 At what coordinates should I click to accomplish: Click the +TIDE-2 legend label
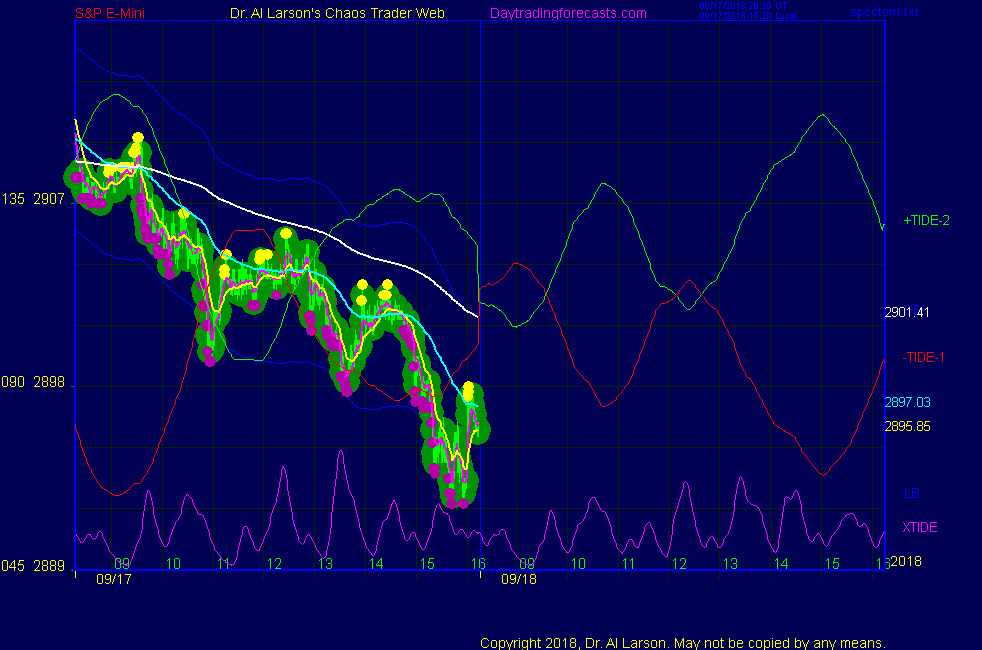927,220
